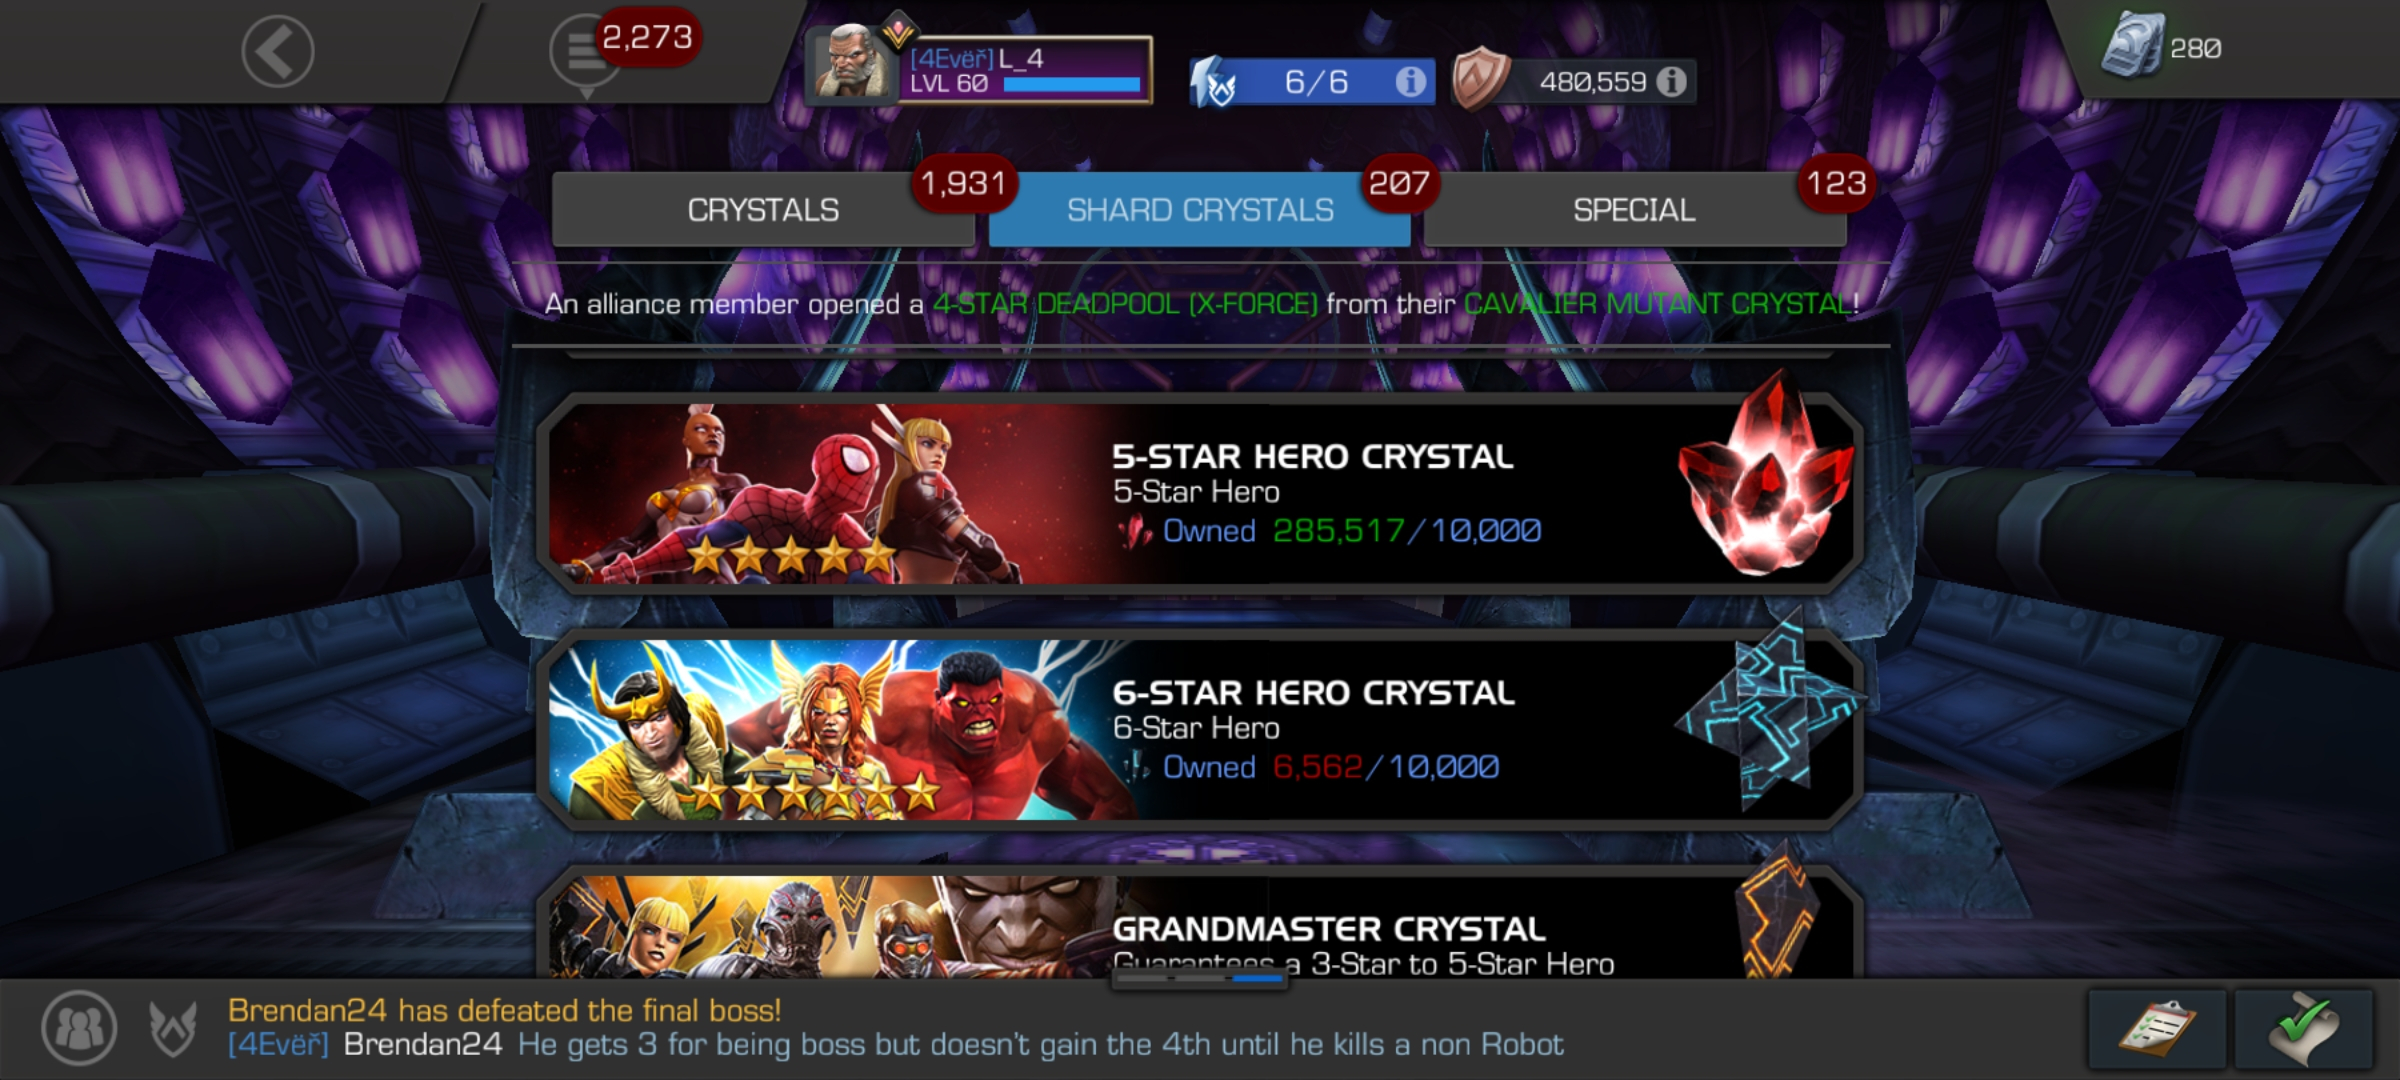
Task: Tap the list scroll position indicator
Action: click(x=1199, y=978)
